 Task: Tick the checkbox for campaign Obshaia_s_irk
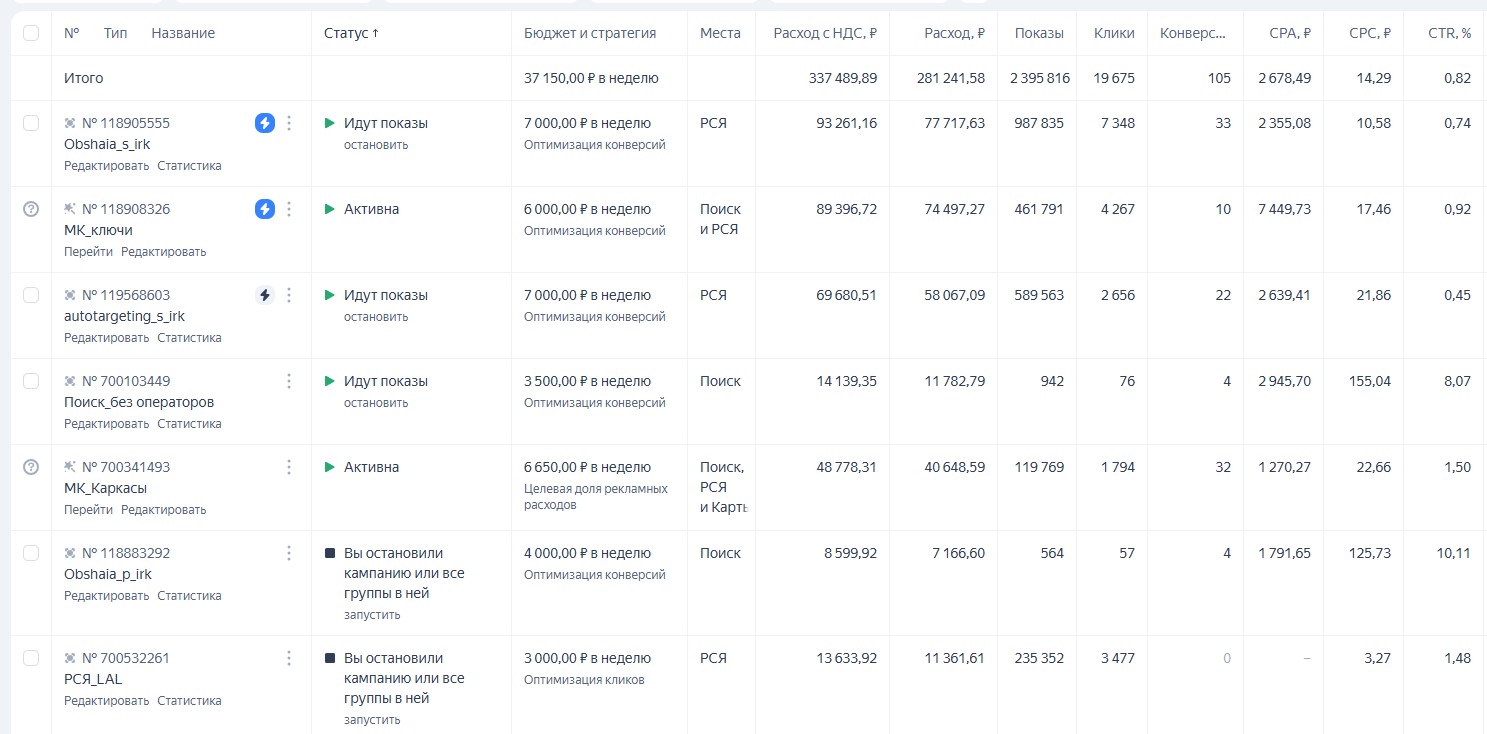pos(31,122)
